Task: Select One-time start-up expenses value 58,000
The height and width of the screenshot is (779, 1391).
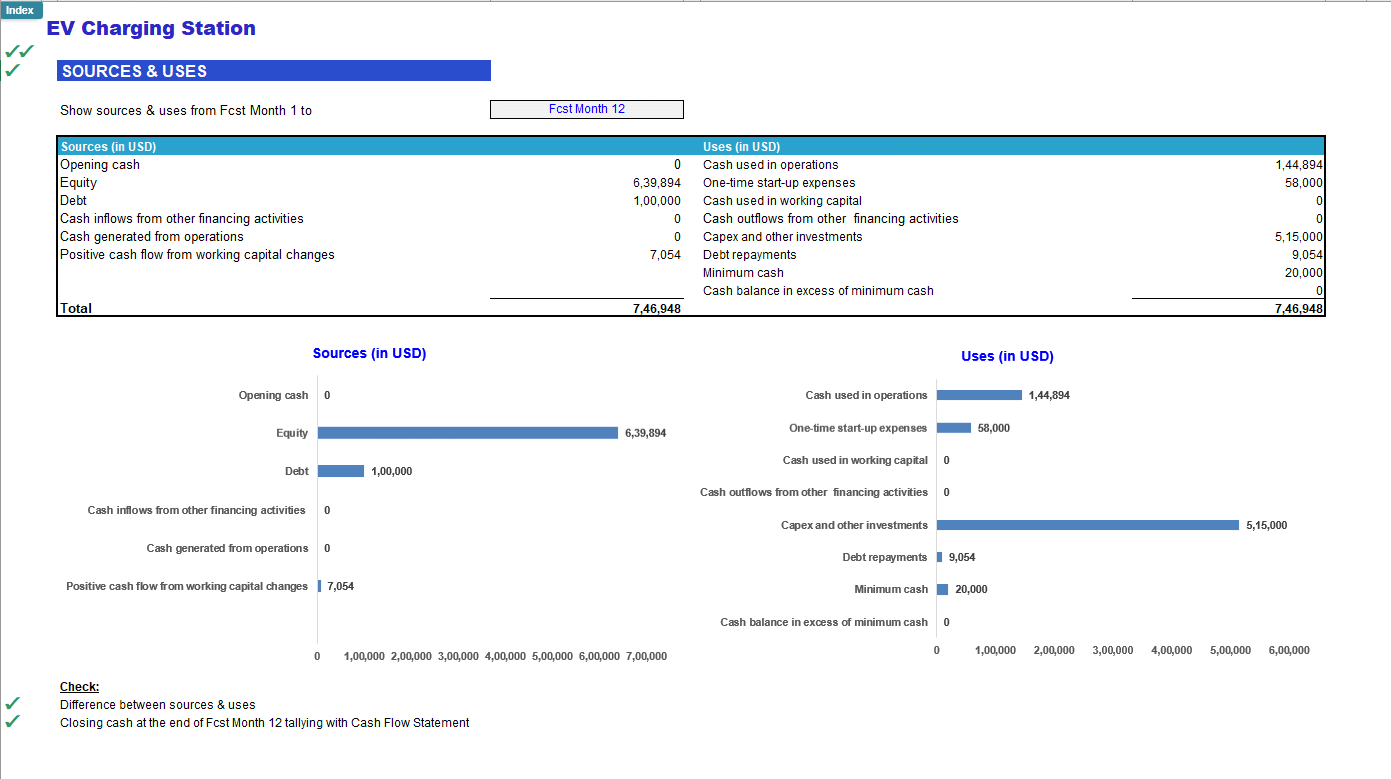Action: coord(1304,183)
